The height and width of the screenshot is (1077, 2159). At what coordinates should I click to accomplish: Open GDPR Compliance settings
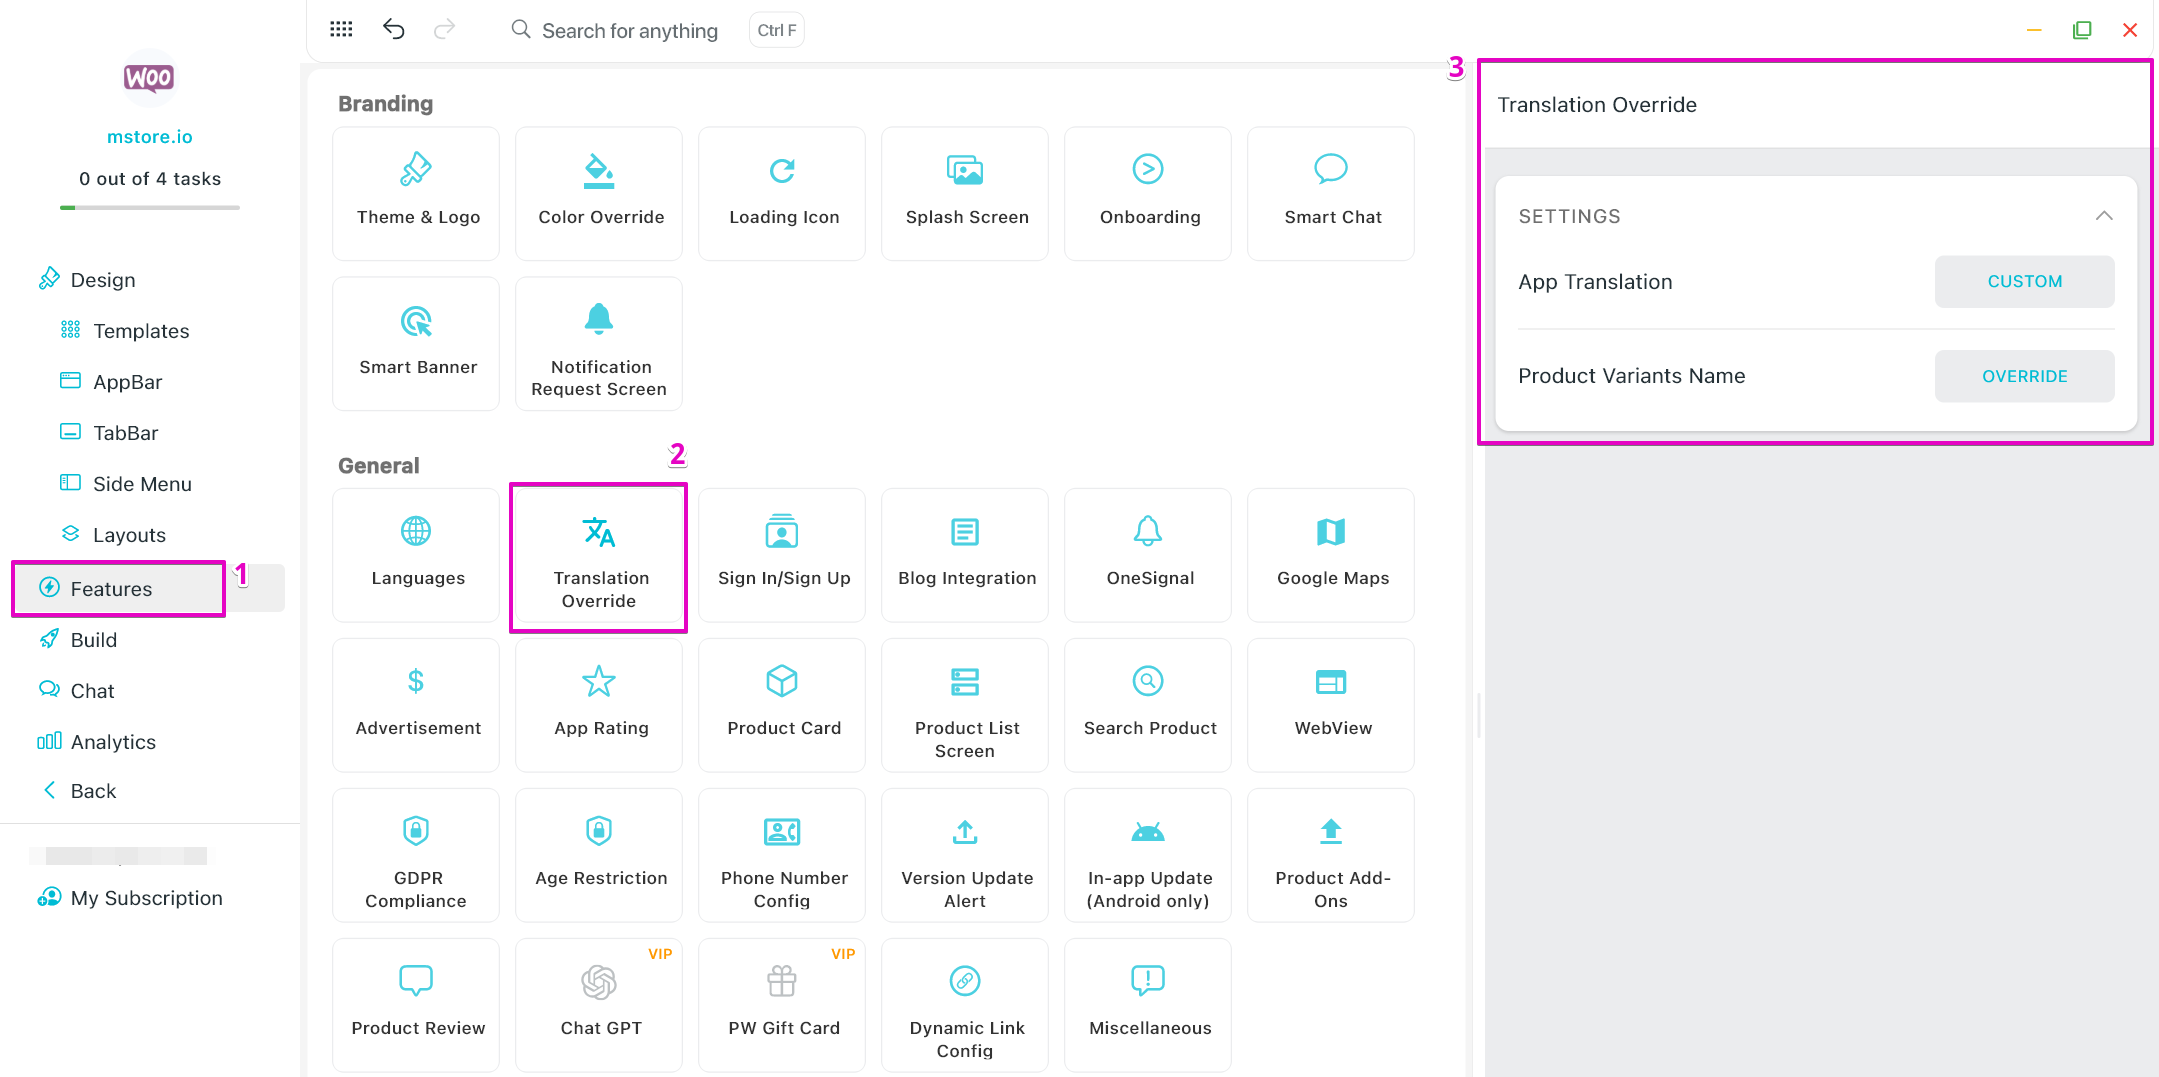[x=416, y=855]
